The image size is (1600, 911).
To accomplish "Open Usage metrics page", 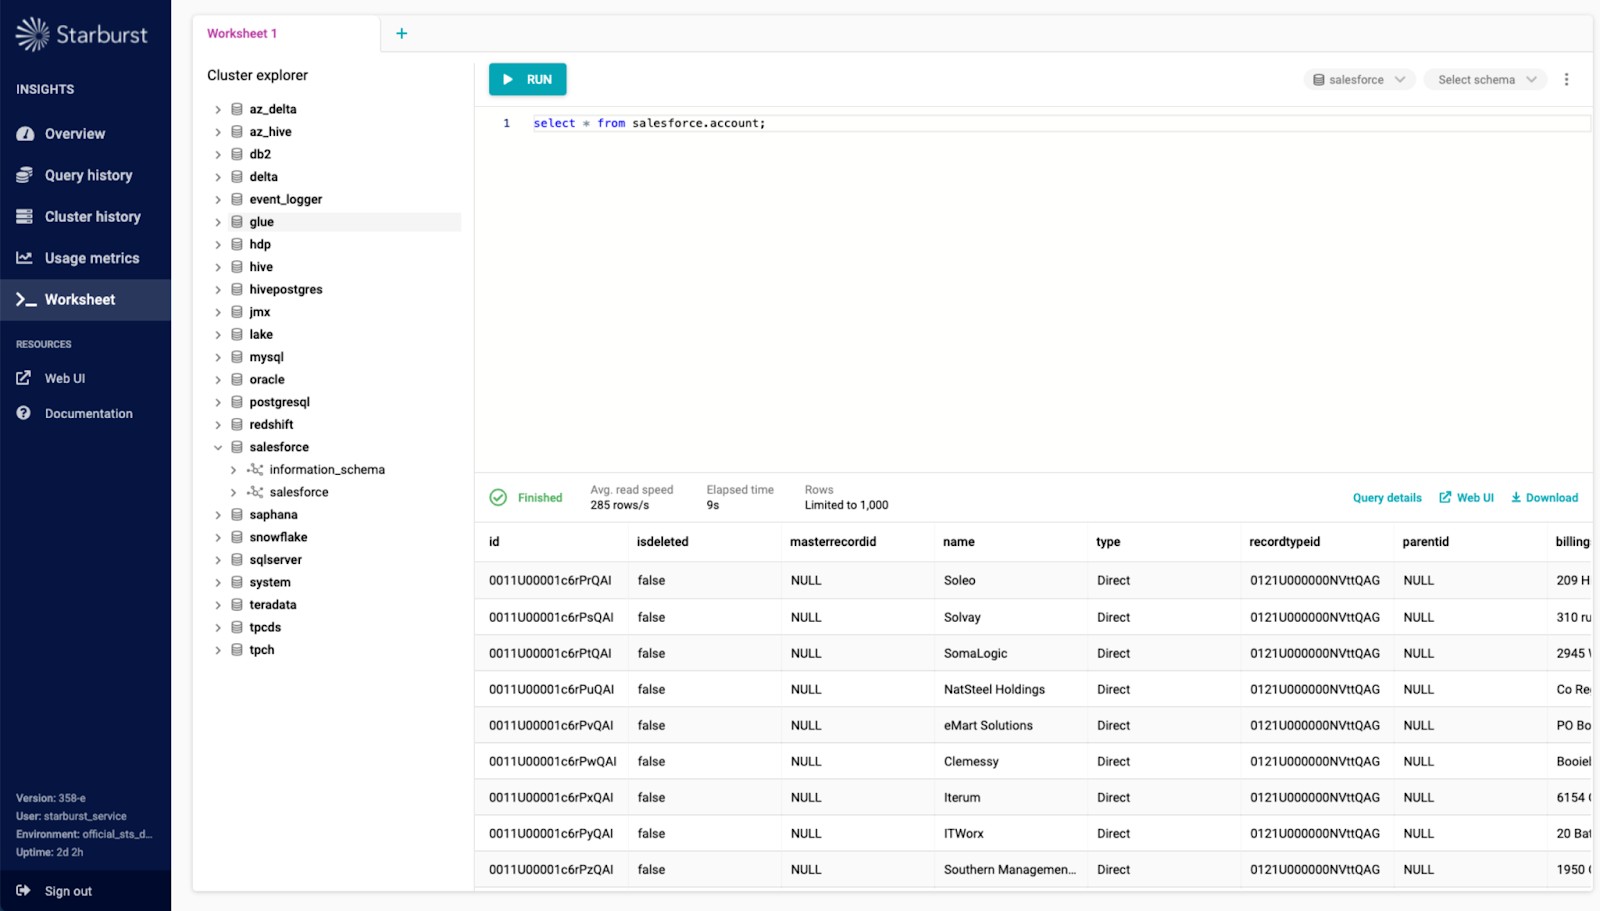I will [92, 258].
